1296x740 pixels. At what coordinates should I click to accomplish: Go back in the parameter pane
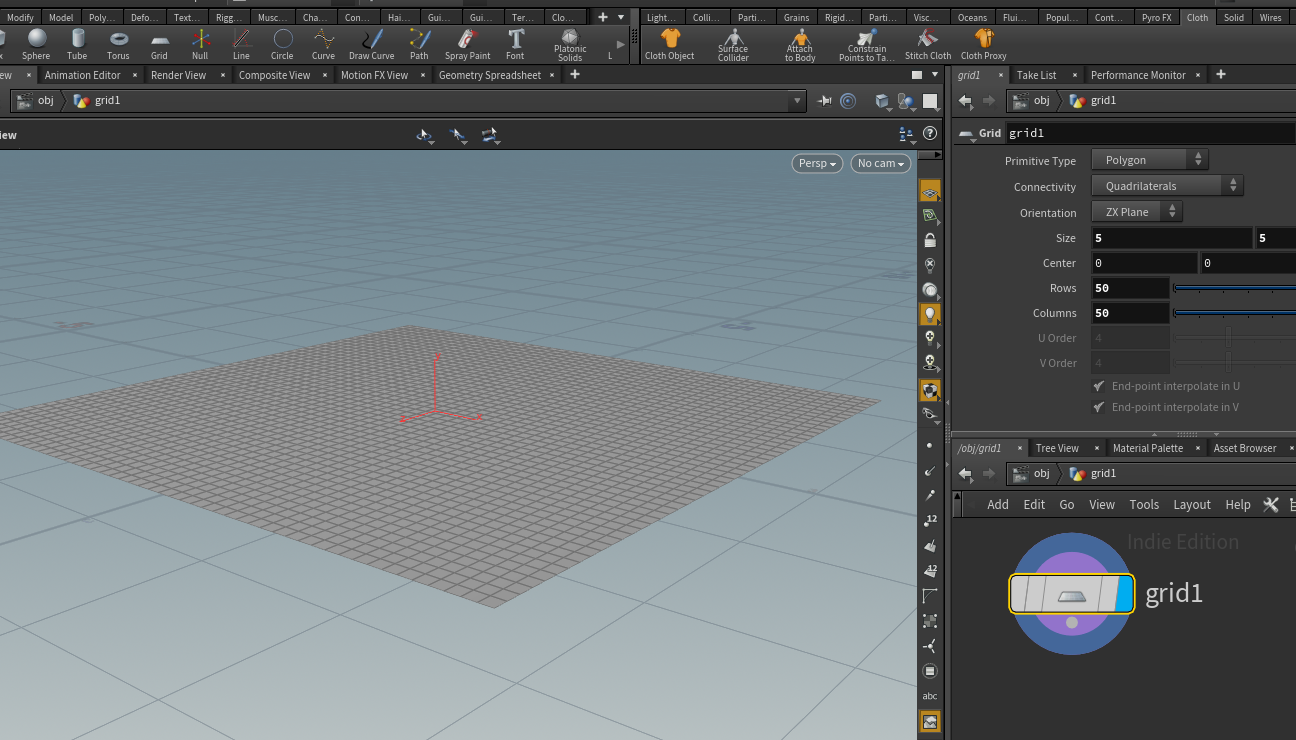pos(966,100)
